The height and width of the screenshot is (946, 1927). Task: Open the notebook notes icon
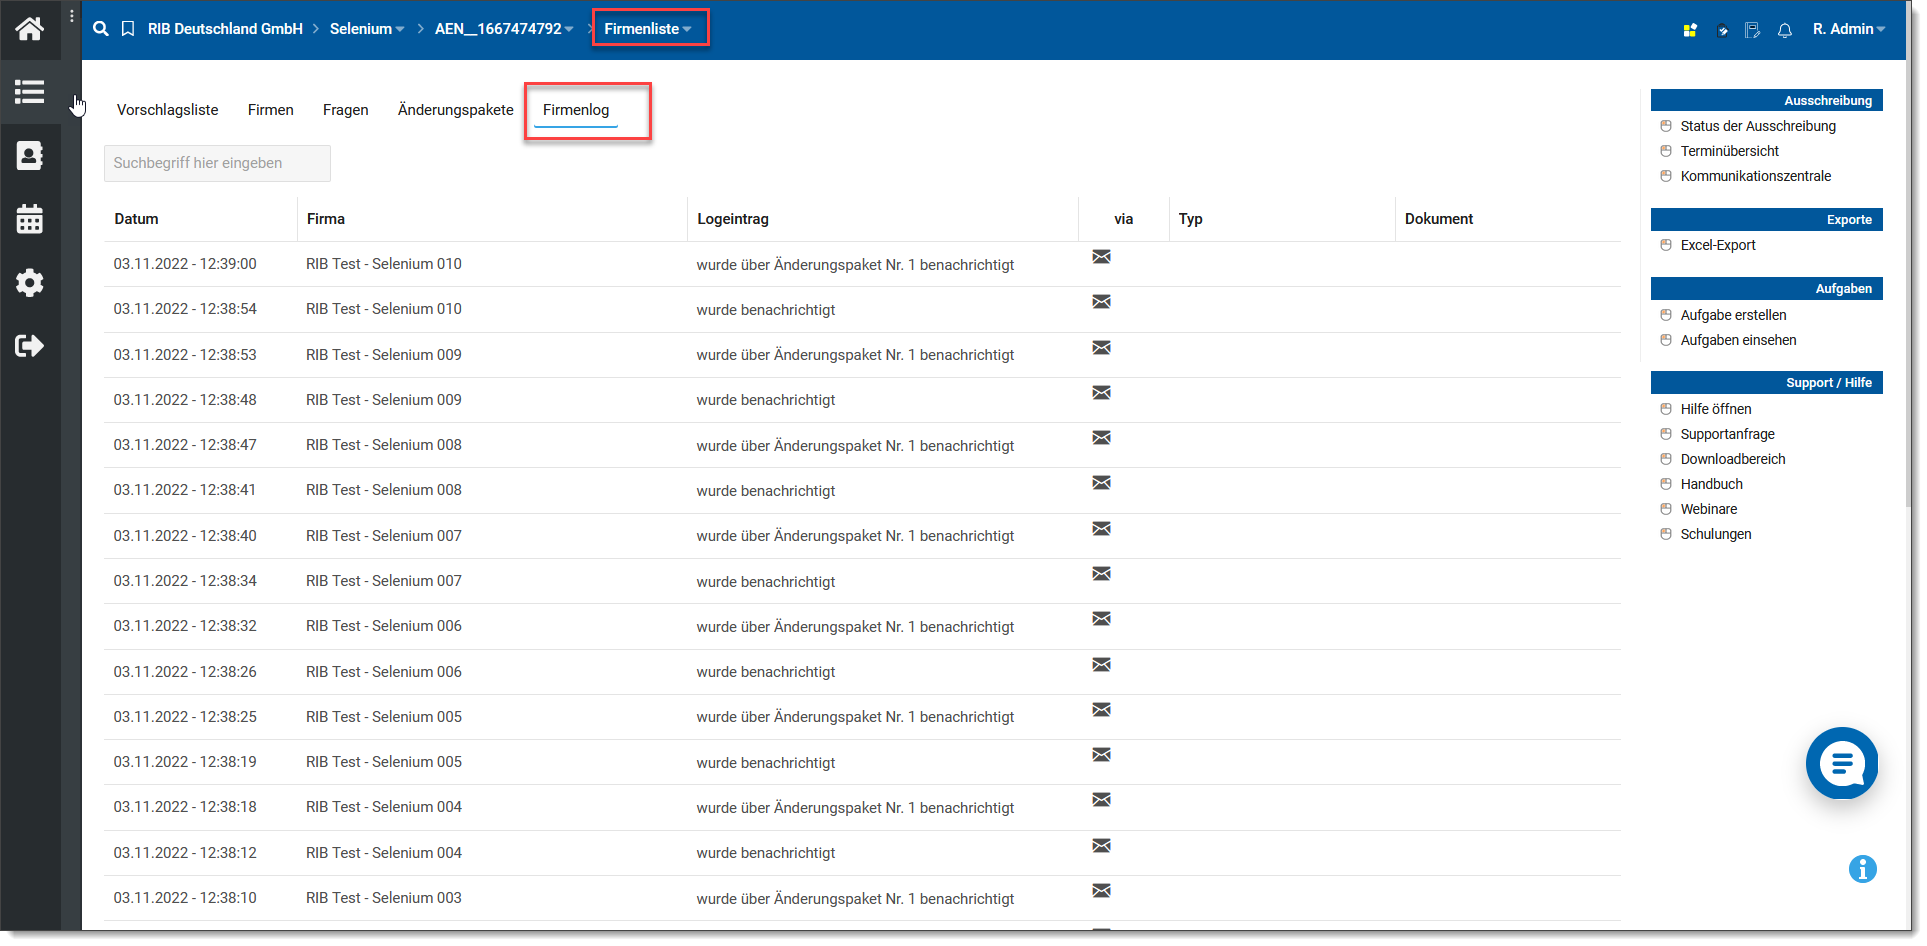pyautogui.click(x=1752, y=30)
